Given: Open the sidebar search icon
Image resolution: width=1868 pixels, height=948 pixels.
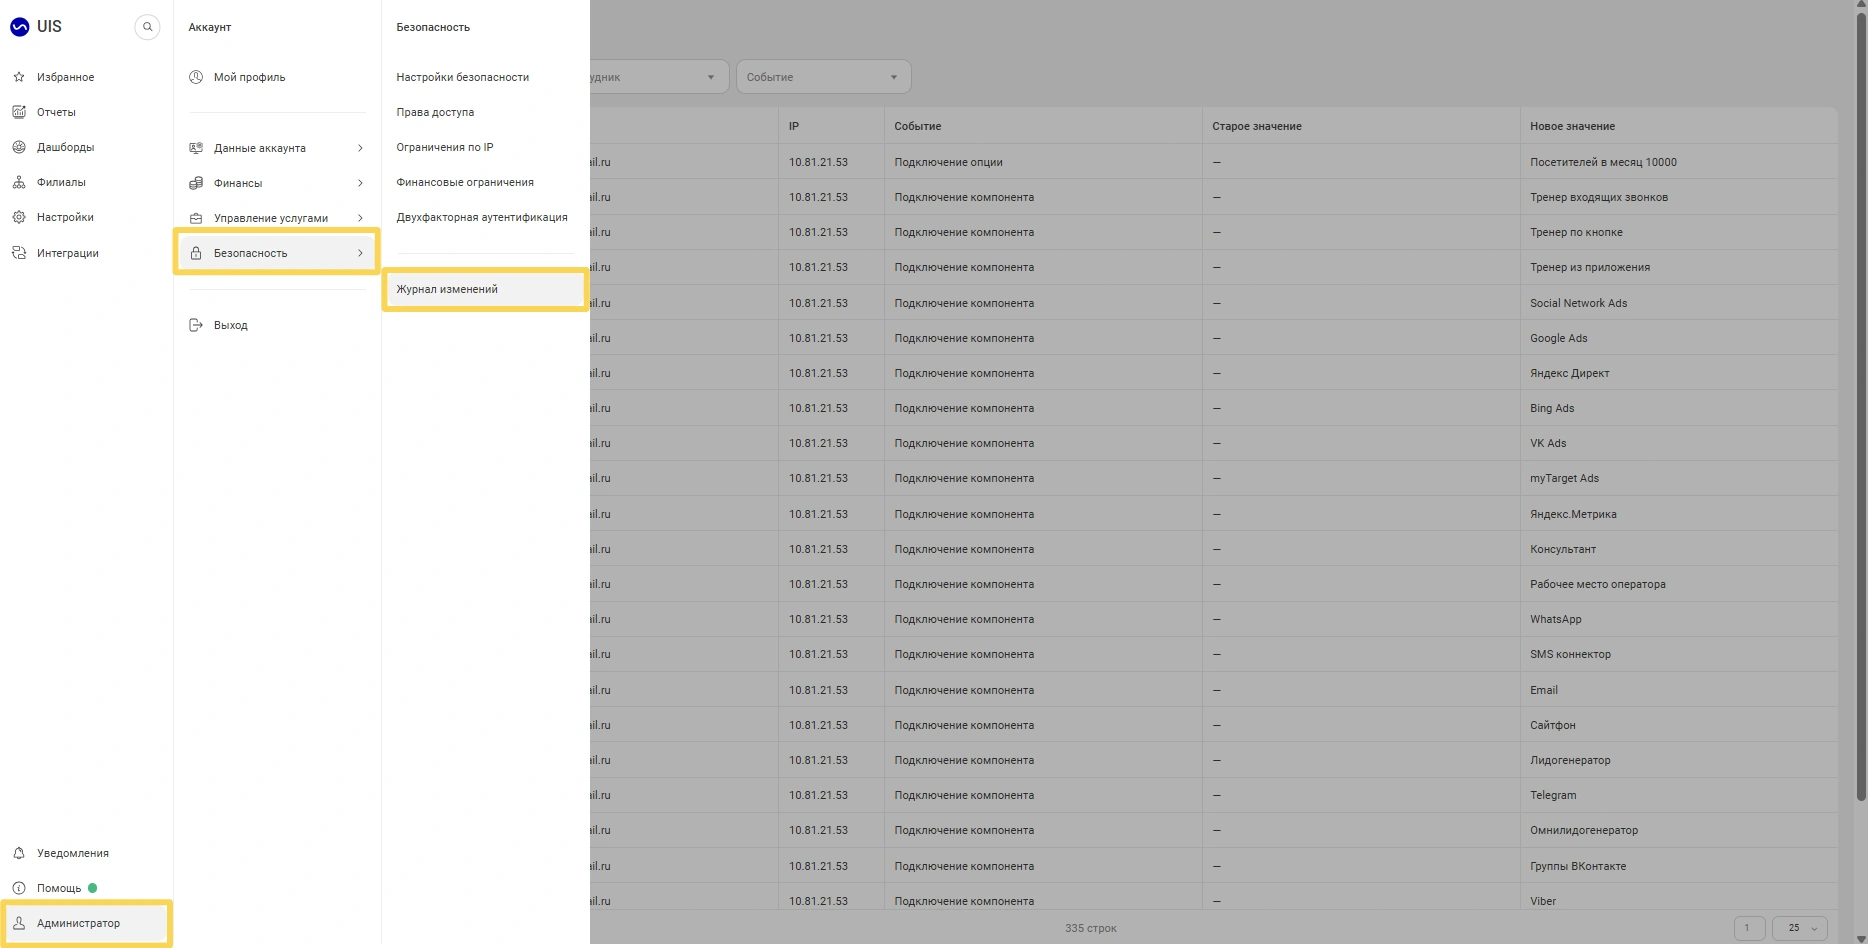Looking at the screenshot, I should click(x=147, y=27).
